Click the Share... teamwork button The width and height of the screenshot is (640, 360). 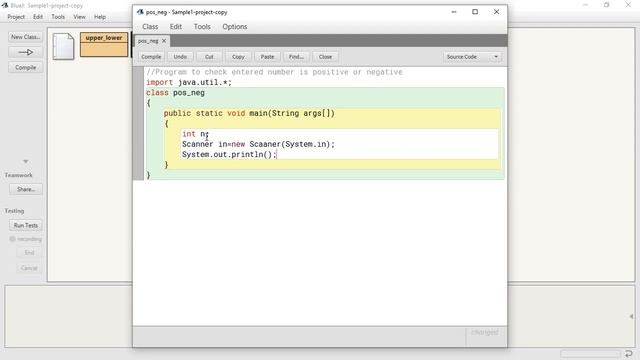pos(26,189)
